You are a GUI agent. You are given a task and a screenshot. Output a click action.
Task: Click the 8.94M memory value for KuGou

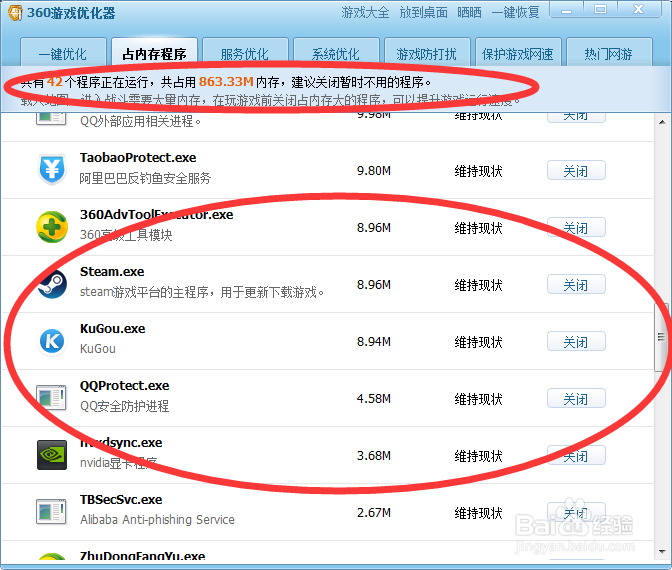tap(374, 342)
